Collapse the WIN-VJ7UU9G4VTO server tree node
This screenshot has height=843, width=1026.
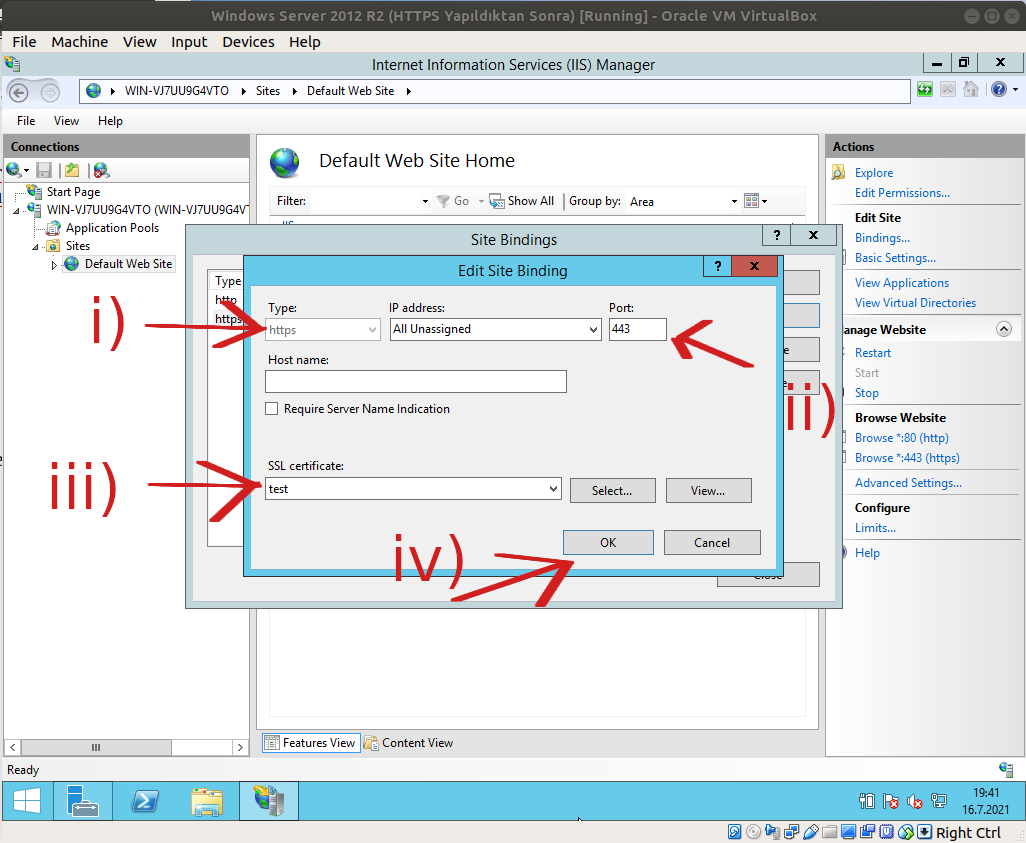[16, 211]
